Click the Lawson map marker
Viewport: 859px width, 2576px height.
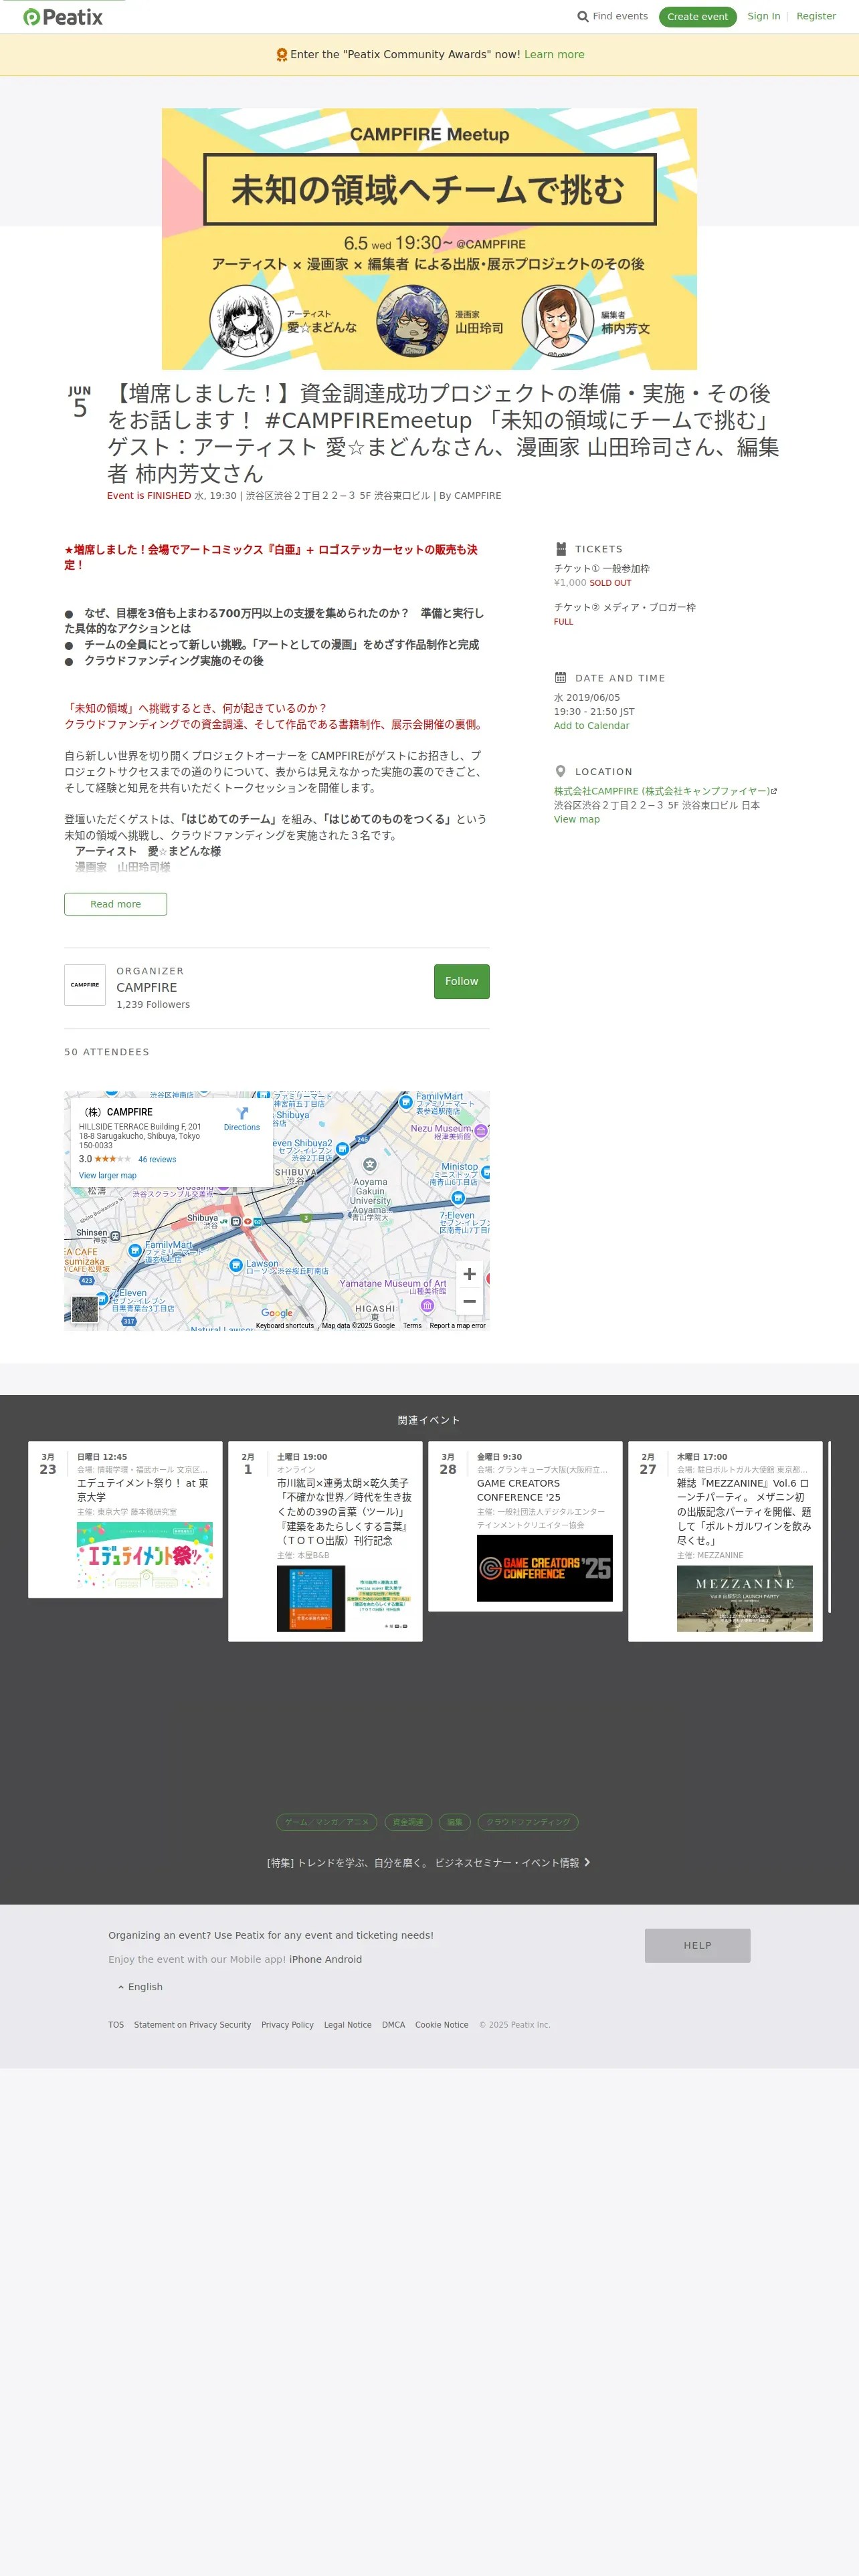236,1265
